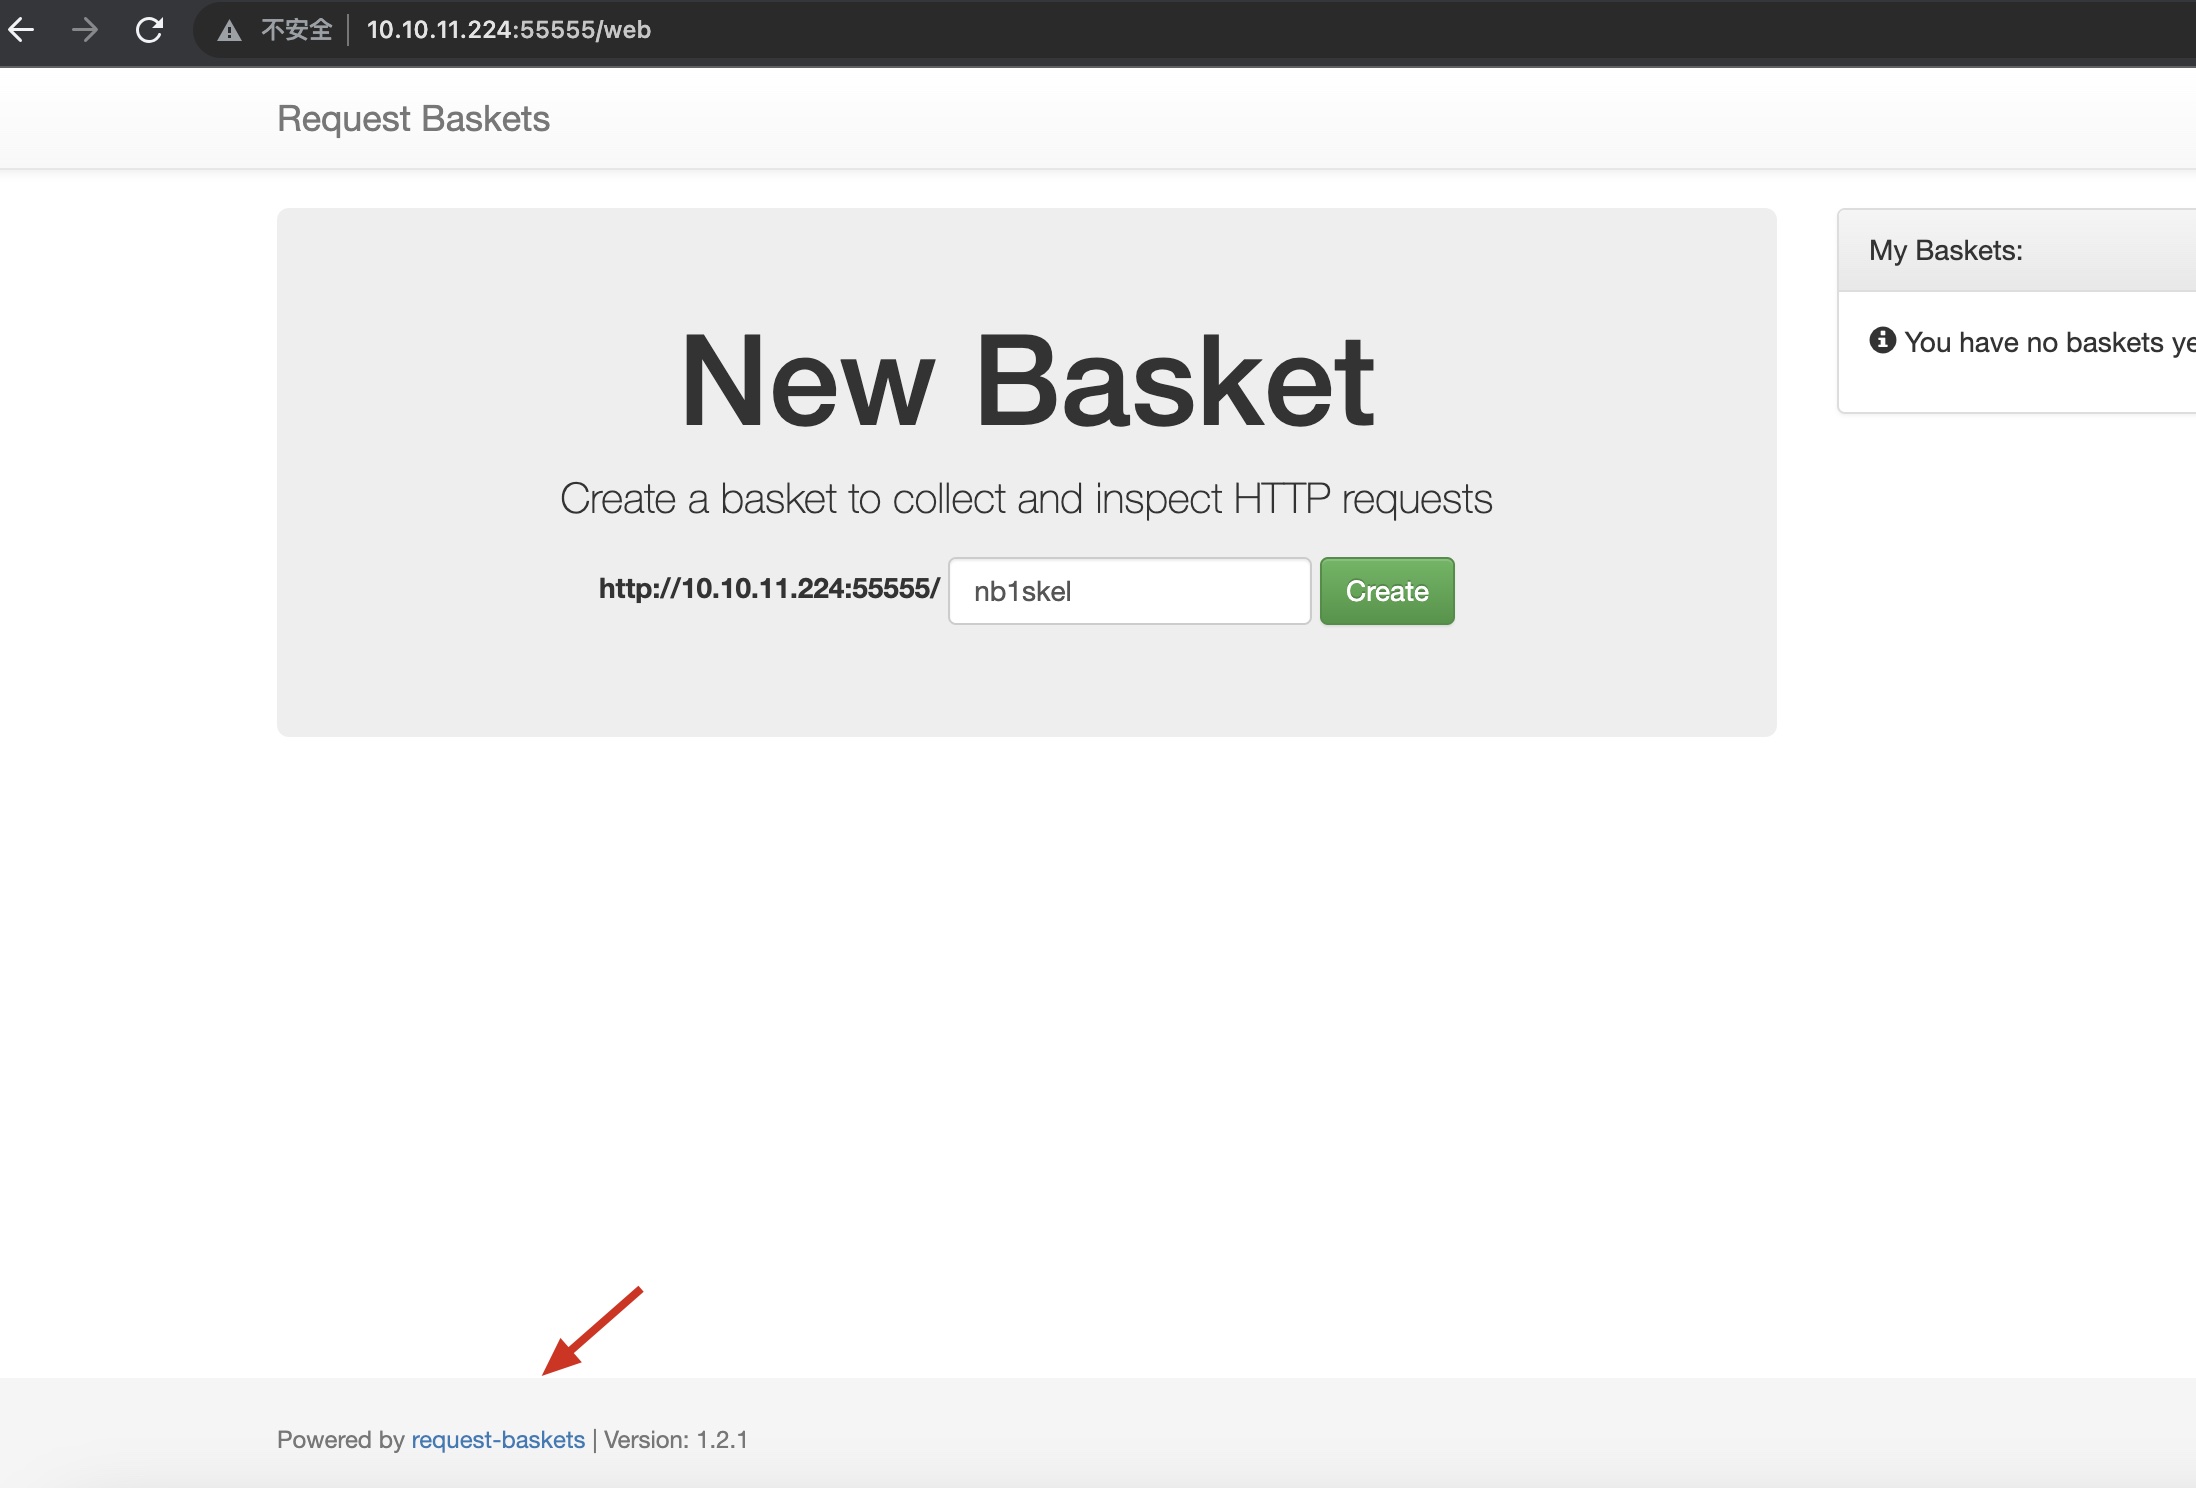Reload the page with the refresh icon
The height and width of the screenshot is (1488, 2196).
(149, 30)
